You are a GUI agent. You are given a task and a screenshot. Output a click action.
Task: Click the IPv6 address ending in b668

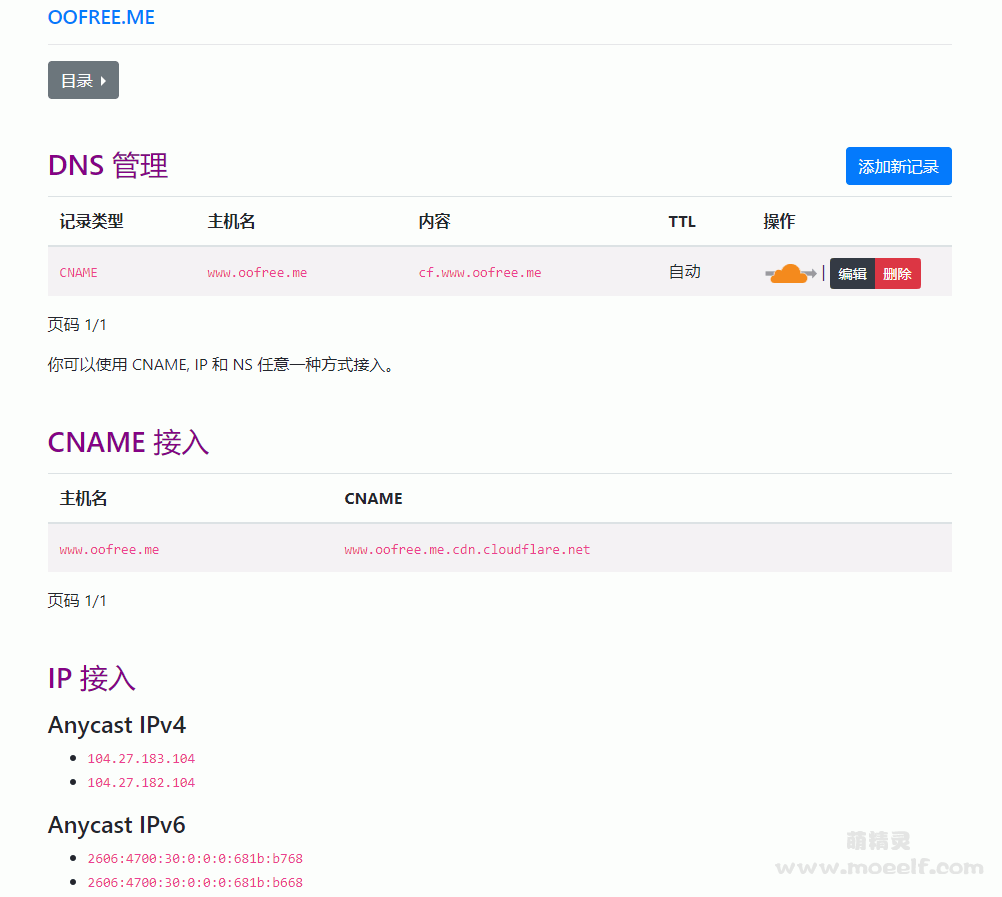195,883
